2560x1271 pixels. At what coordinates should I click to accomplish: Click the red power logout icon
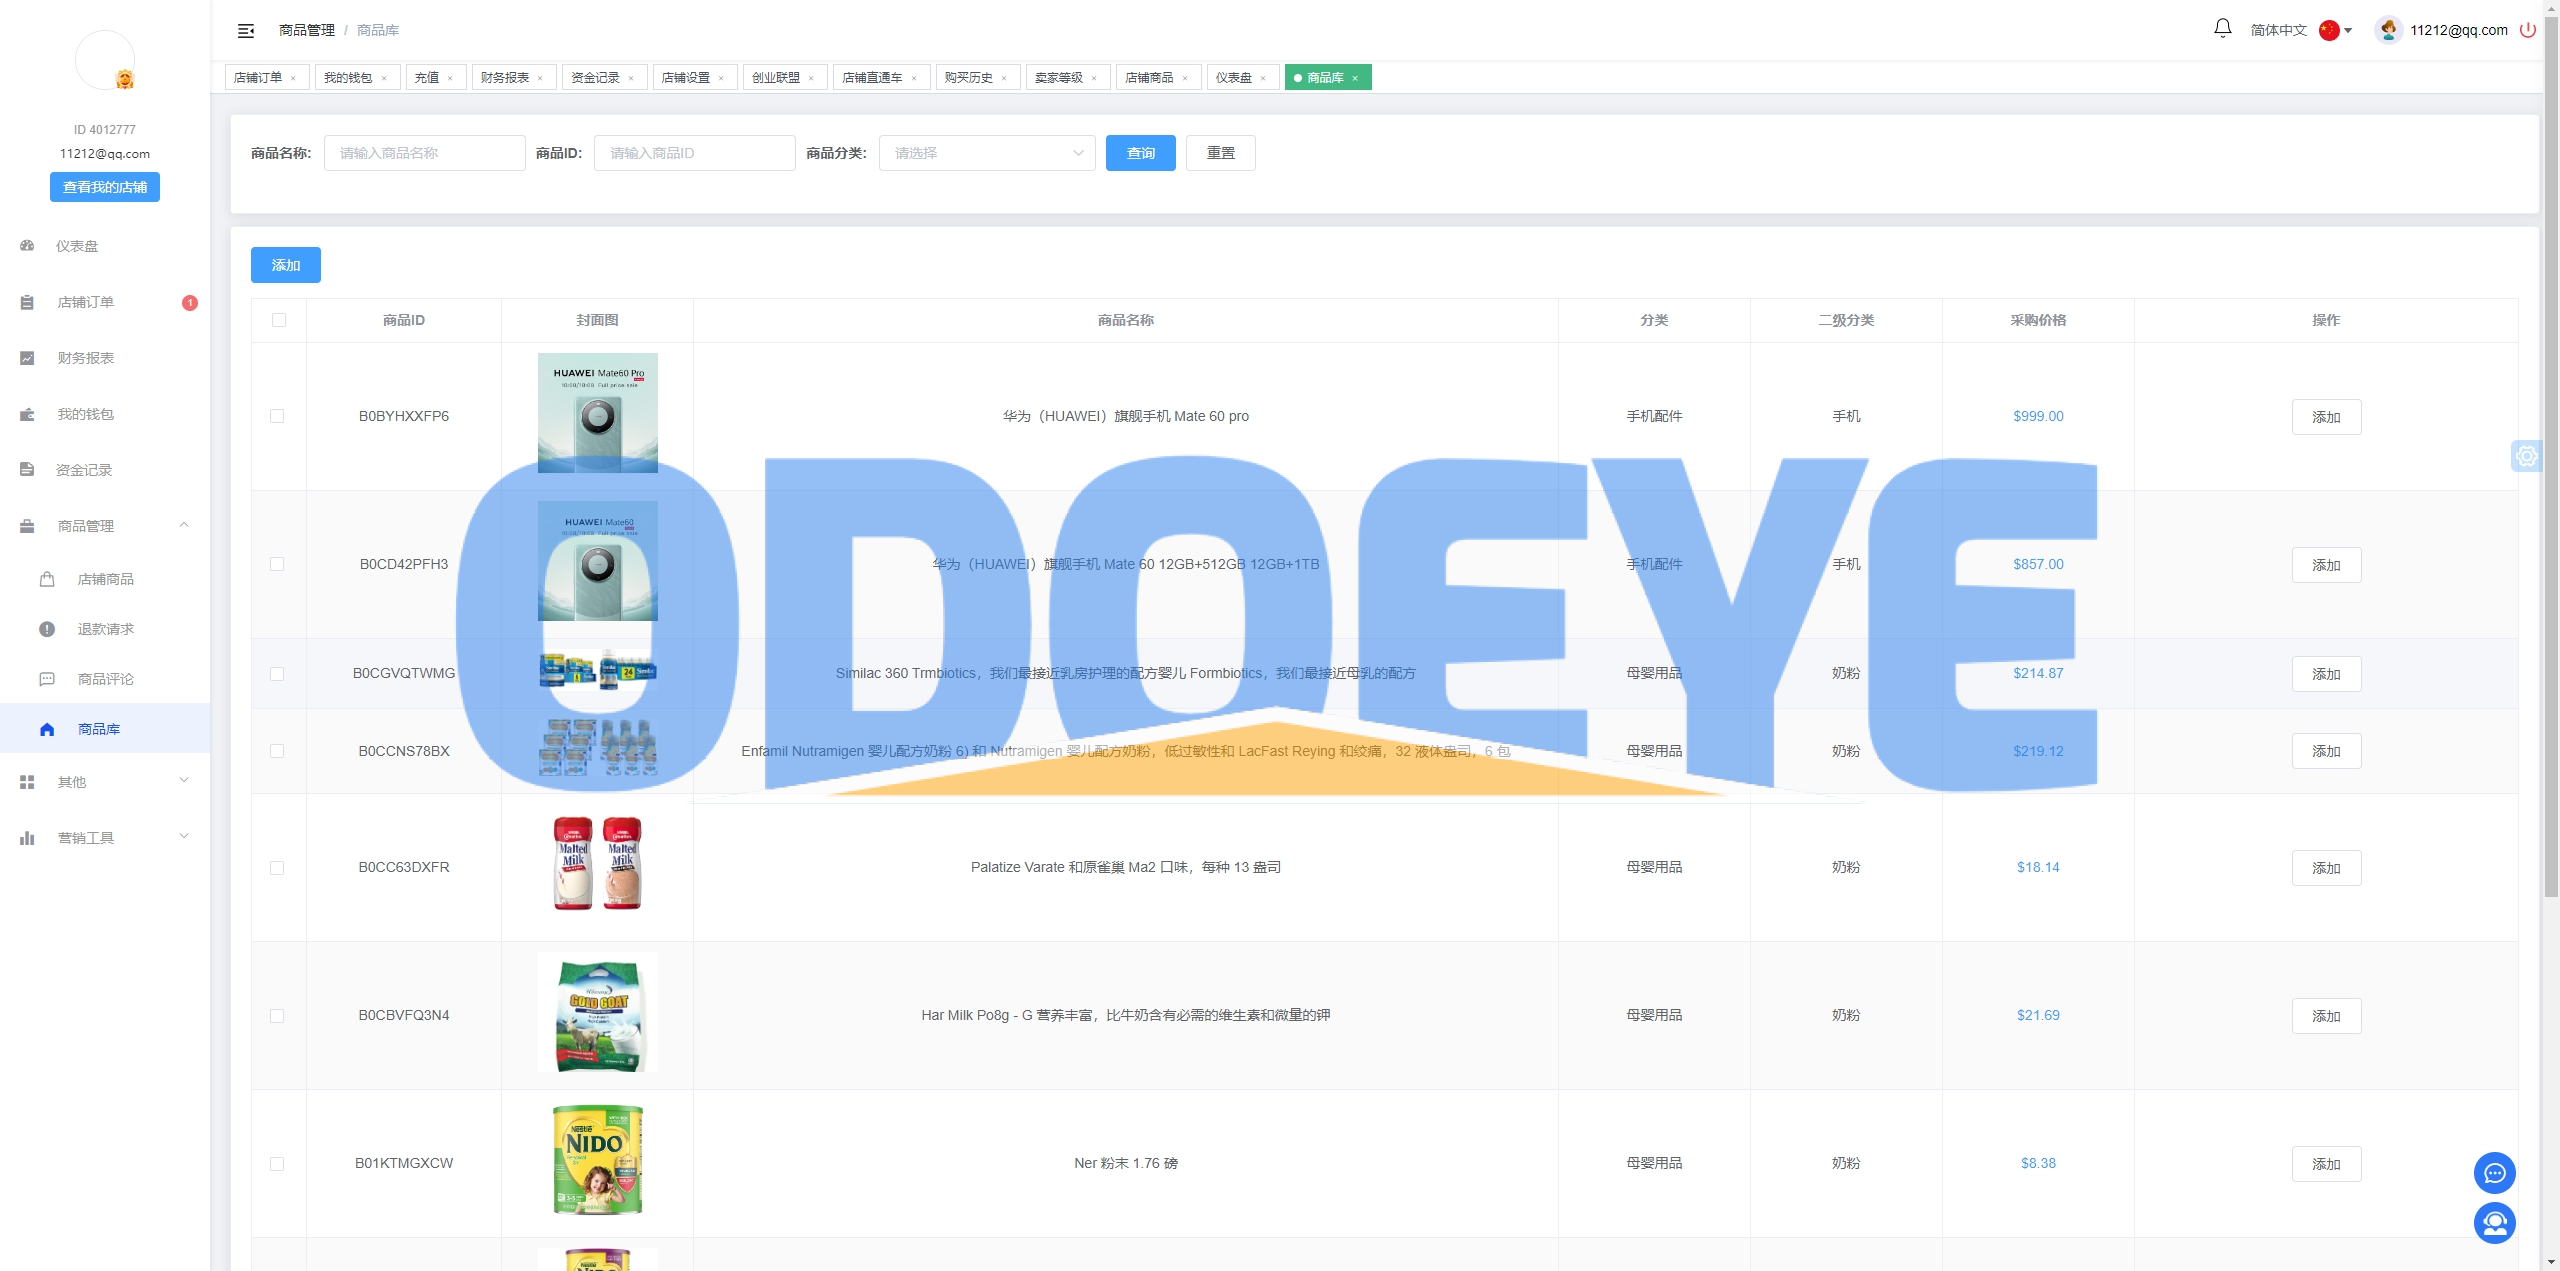click(x=2527, y=30)
